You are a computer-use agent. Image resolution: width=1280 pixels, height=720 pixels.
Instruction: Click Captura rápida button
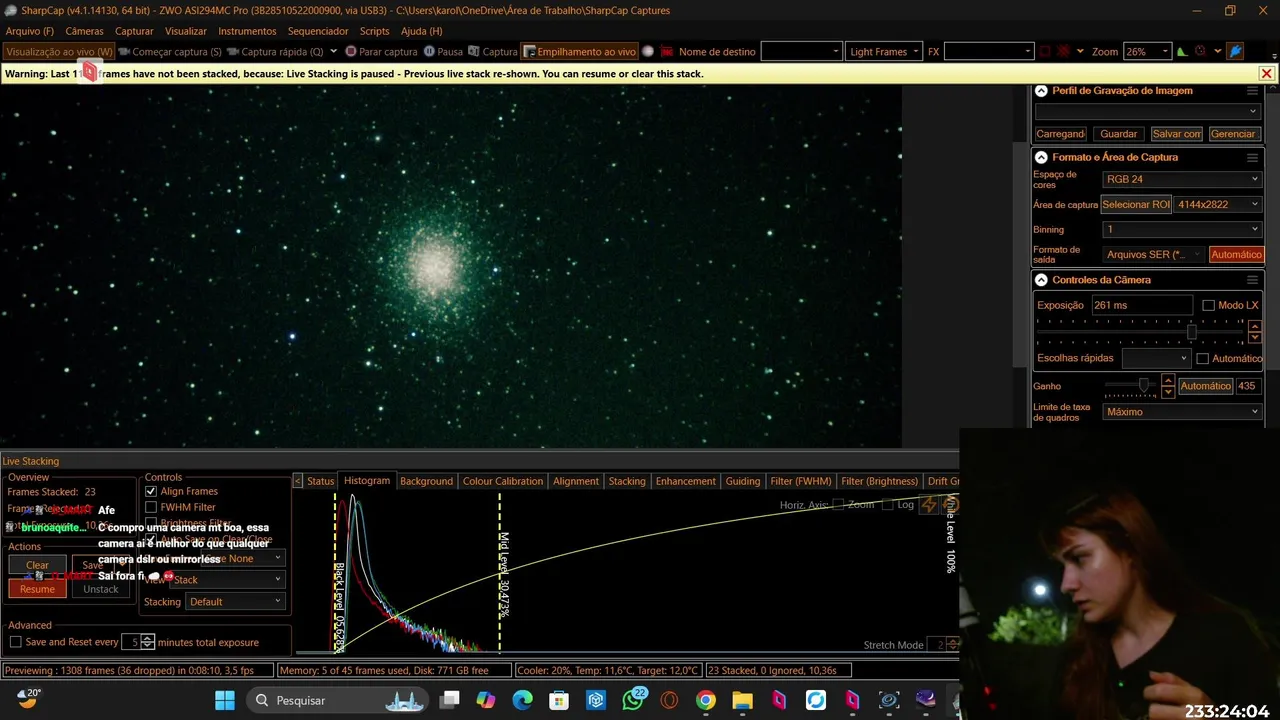click(x=274, y=52)
